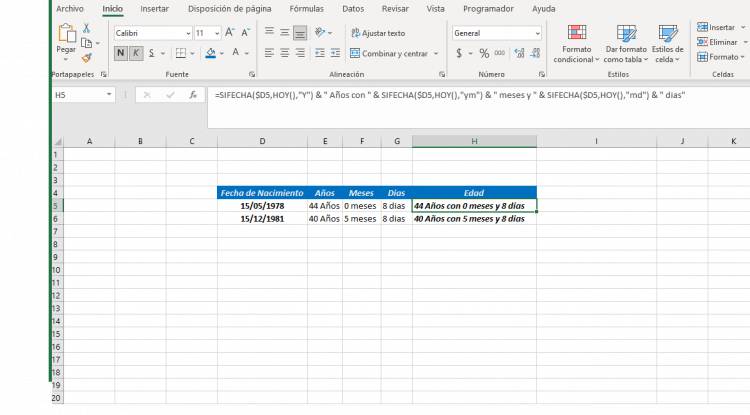
Task: Expand the General number format dropdown
Action: [x=537, y=33]
